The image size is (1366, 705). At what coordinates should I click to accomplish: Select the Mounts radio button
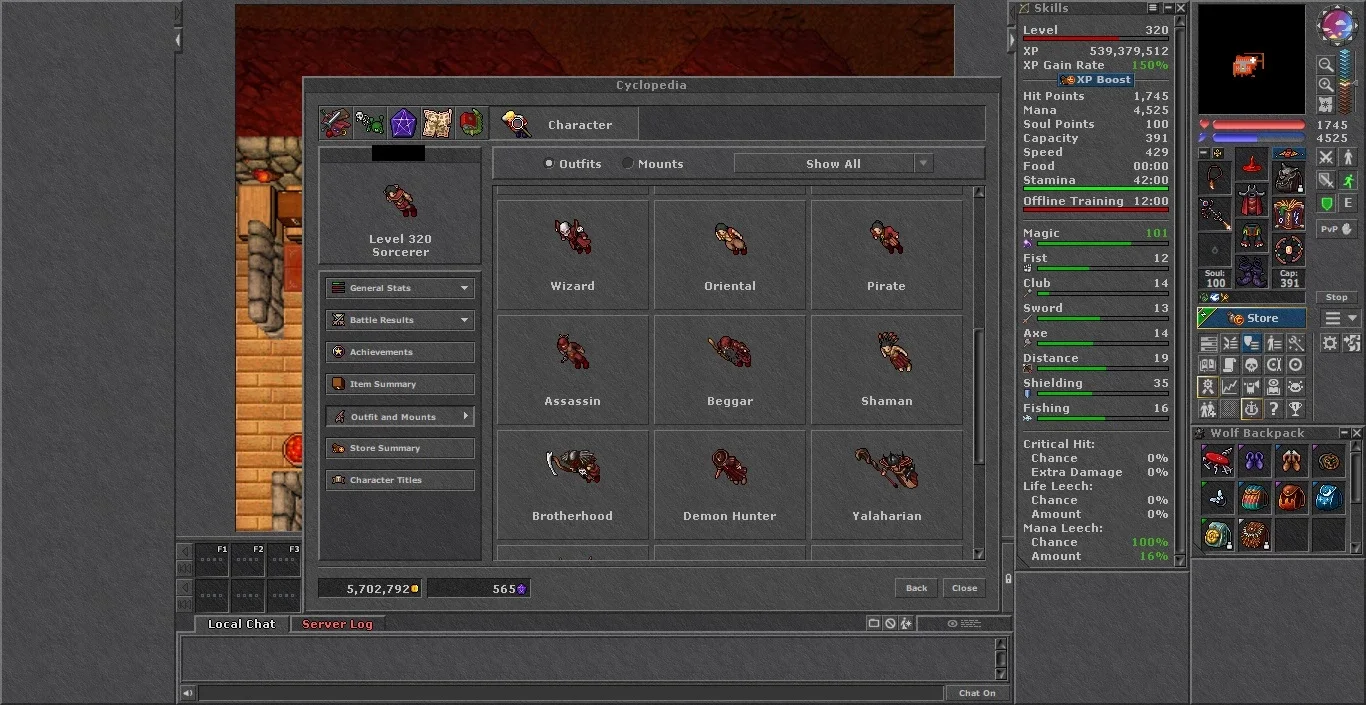pos(627,163)
